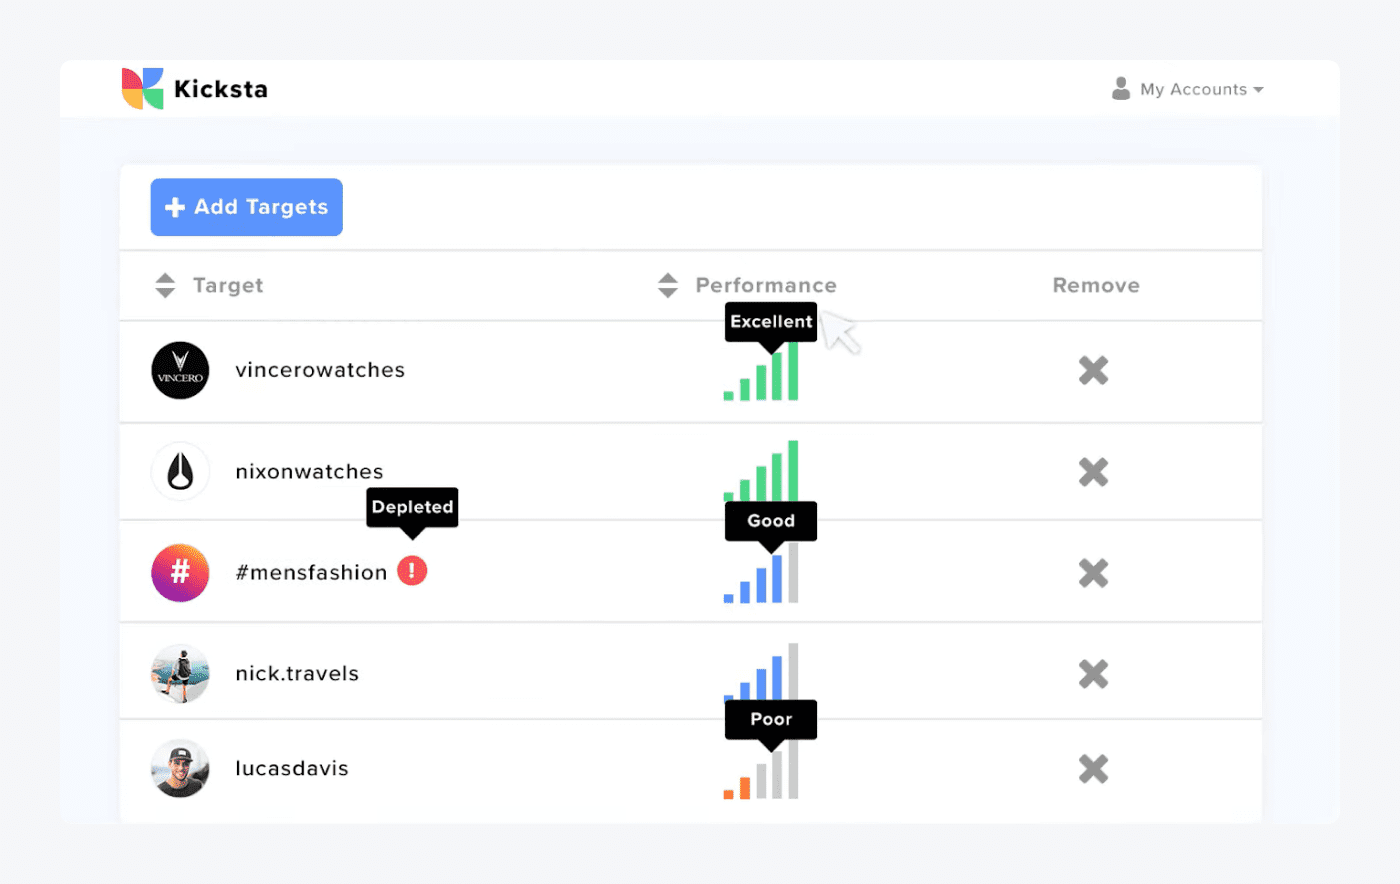Screen dimensions: 1400x884
Task: Remove the lucasdavis target
Action: click(x=1093, y=769)
